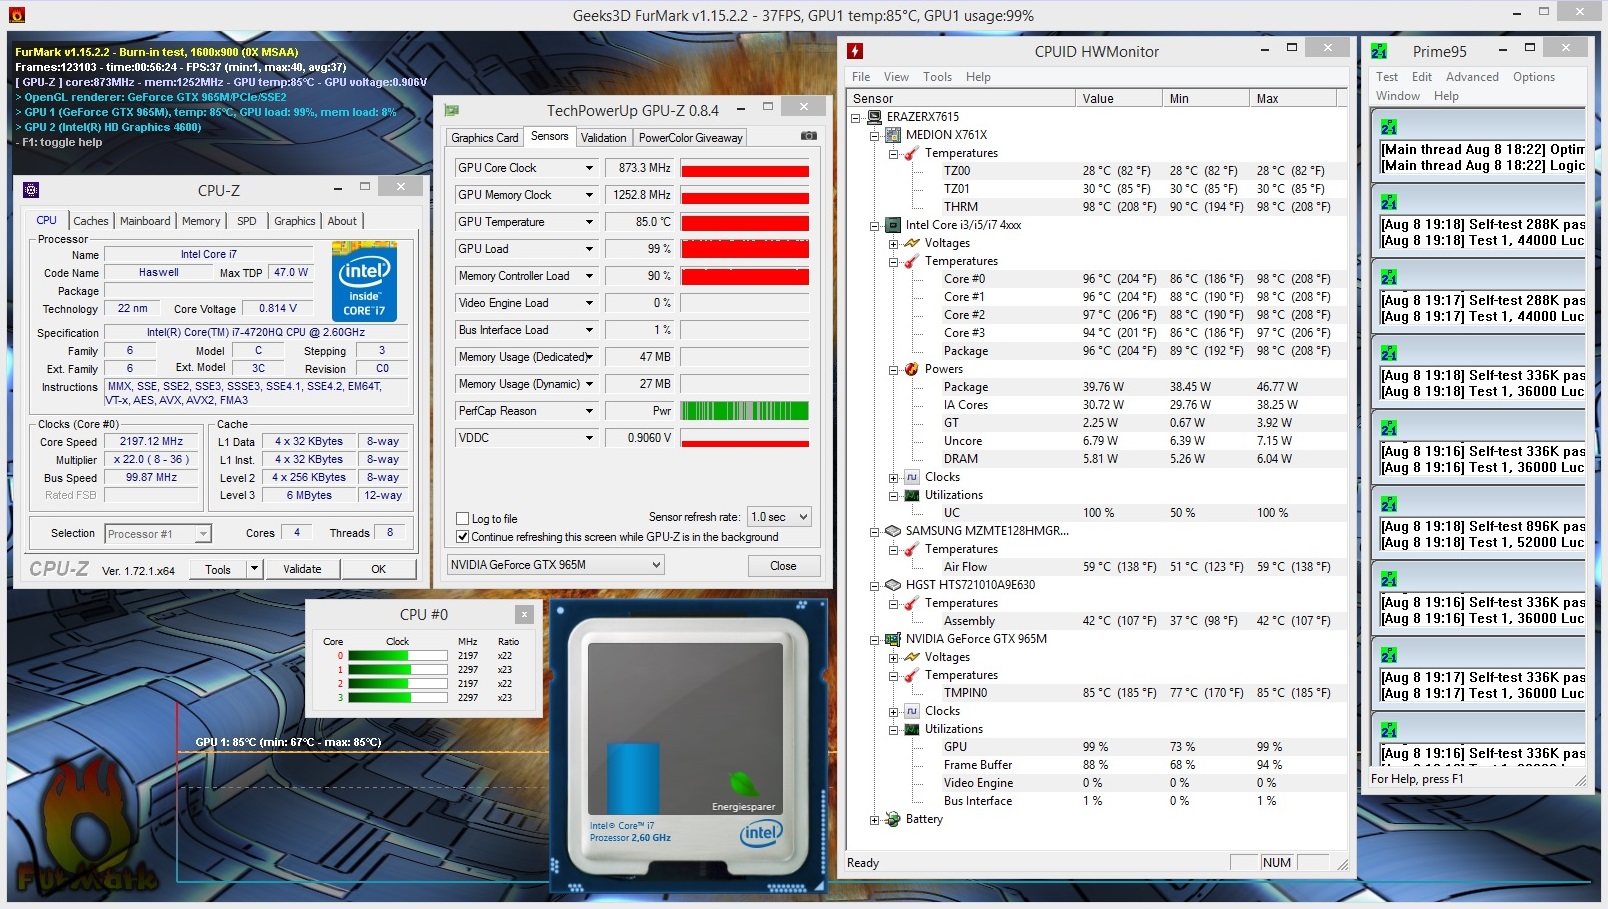Click the GPU-Z window title icon

tap(451, 110)
